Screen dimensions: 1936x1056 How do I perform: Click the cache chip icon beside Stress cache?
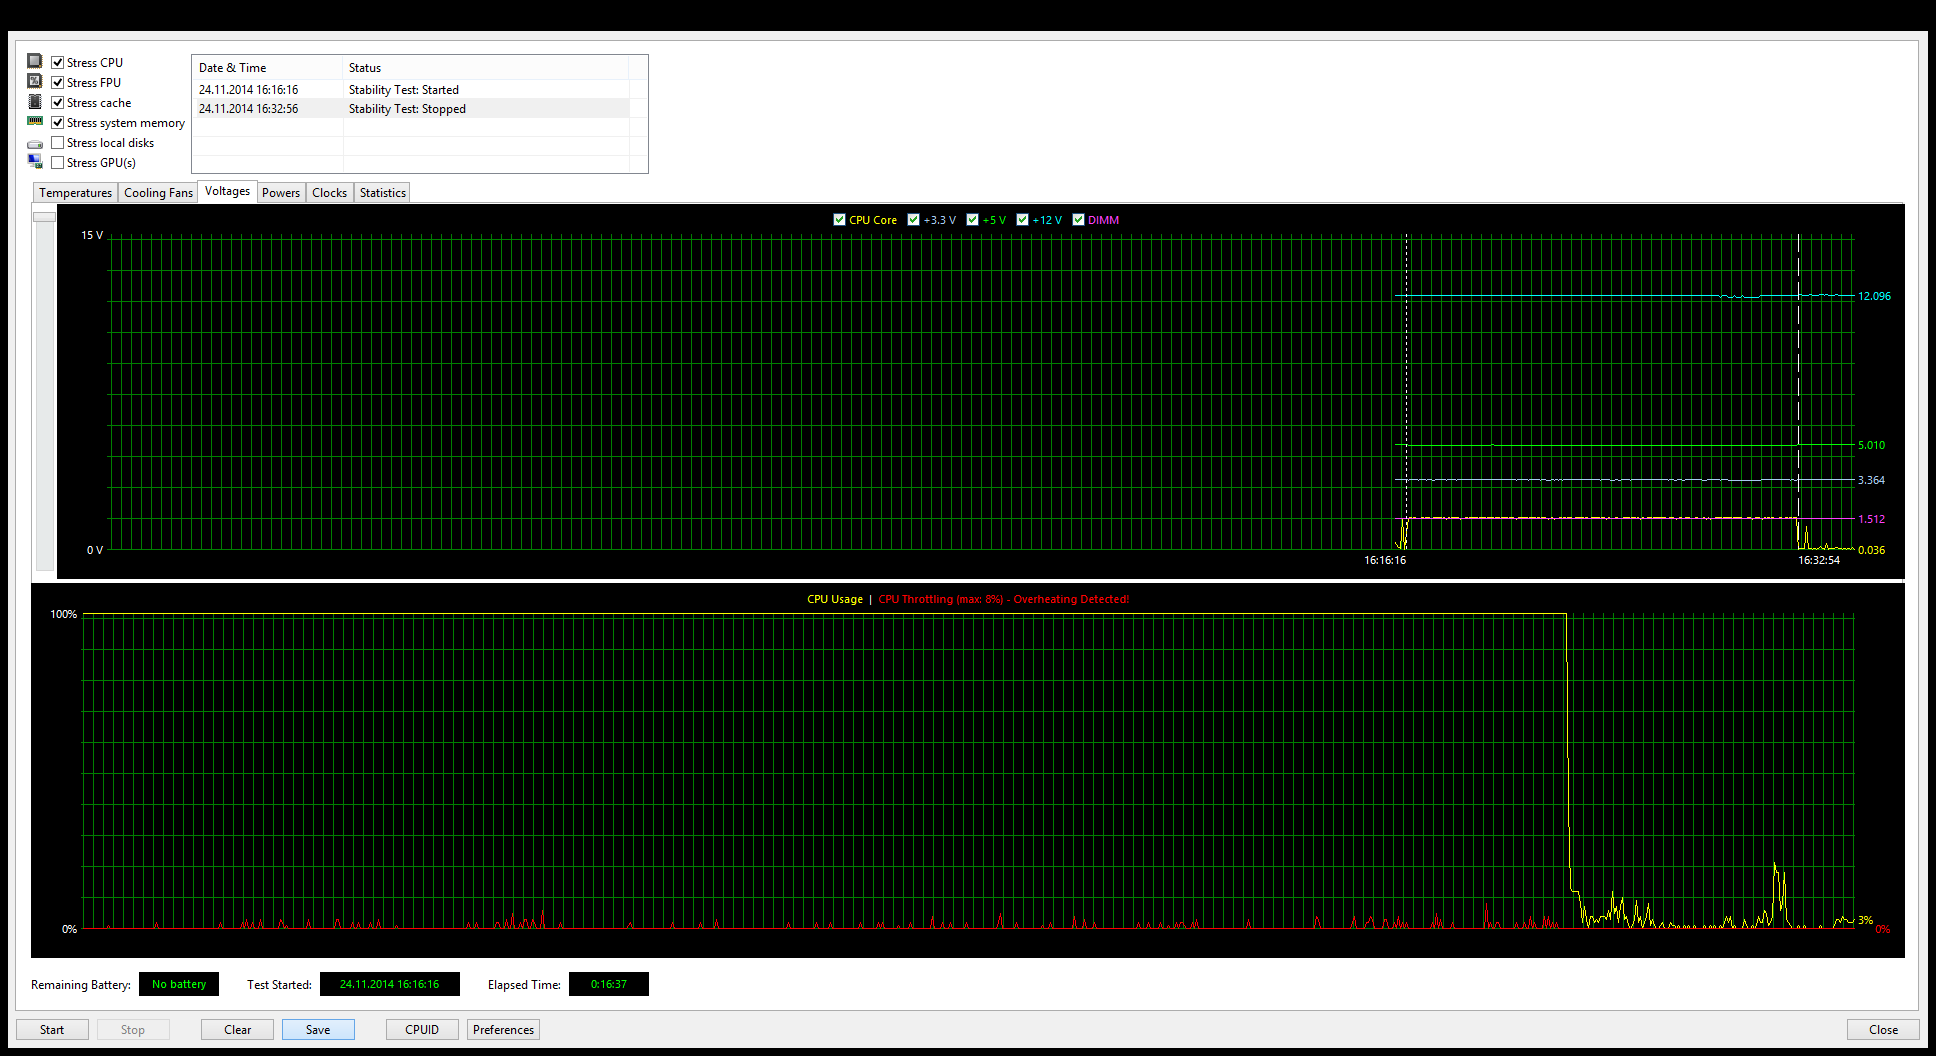point(35,101)
